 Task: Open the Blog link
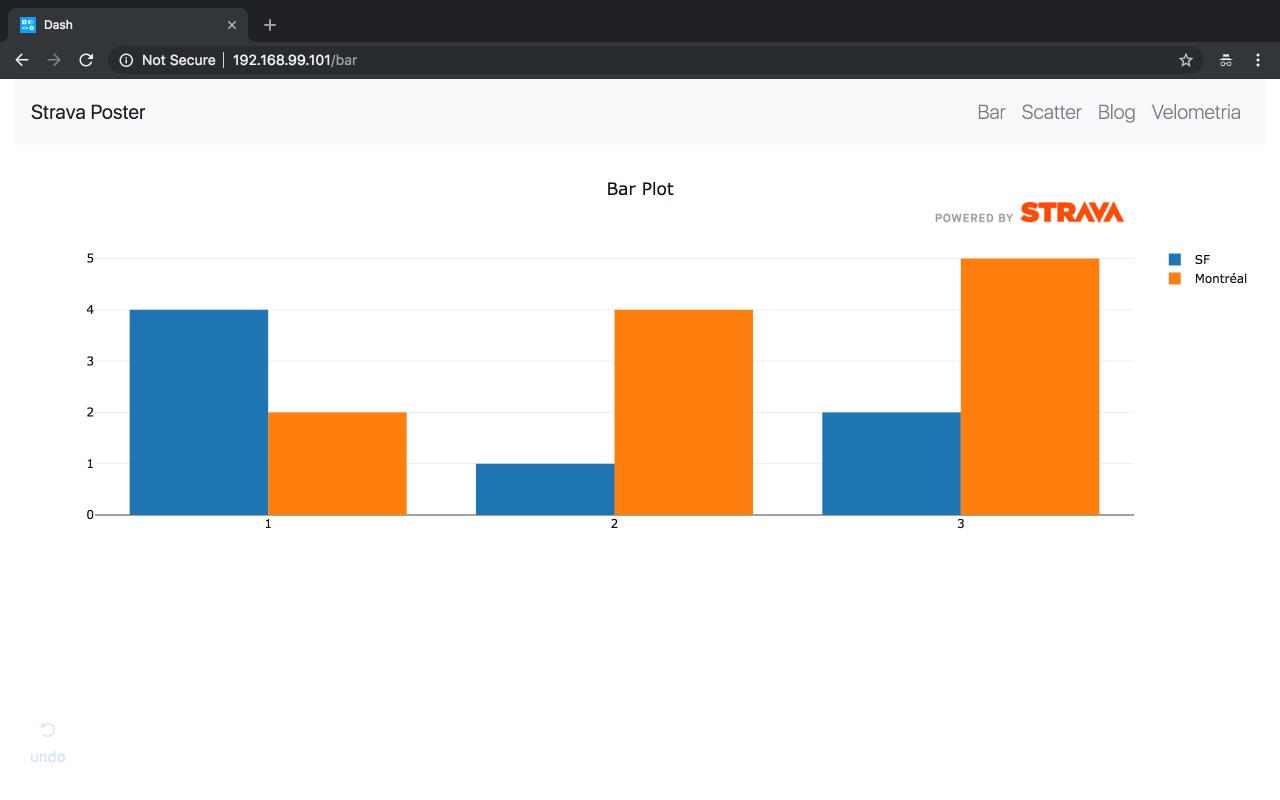pos(1116,112)
